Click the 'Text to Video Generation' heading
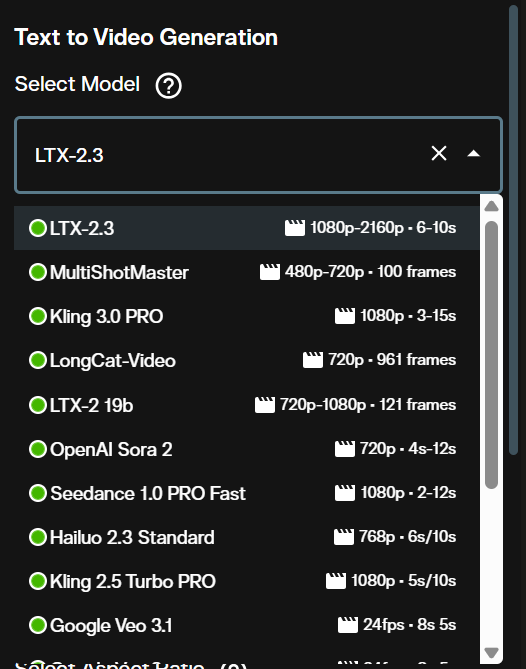The height and width of the screenshot is (669, 526). point(146,37)
